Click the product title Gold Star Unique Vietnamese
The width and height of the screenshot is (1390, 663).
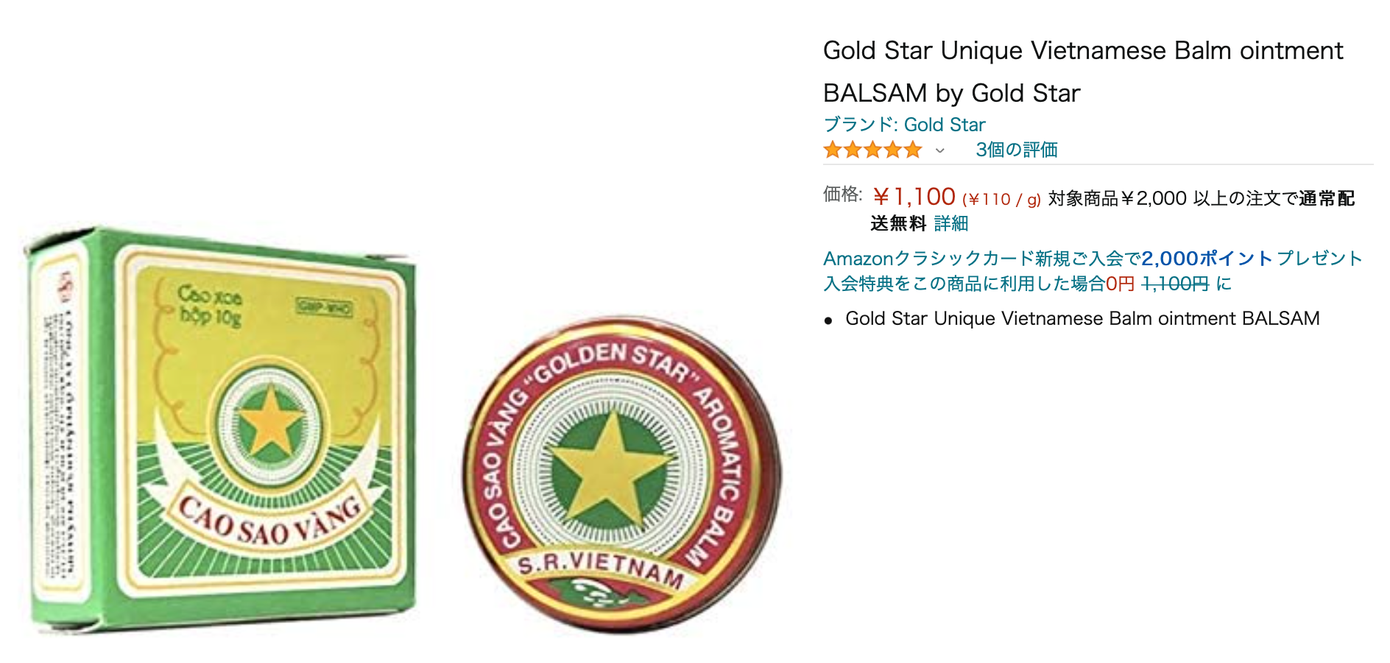coord(1083,71)
